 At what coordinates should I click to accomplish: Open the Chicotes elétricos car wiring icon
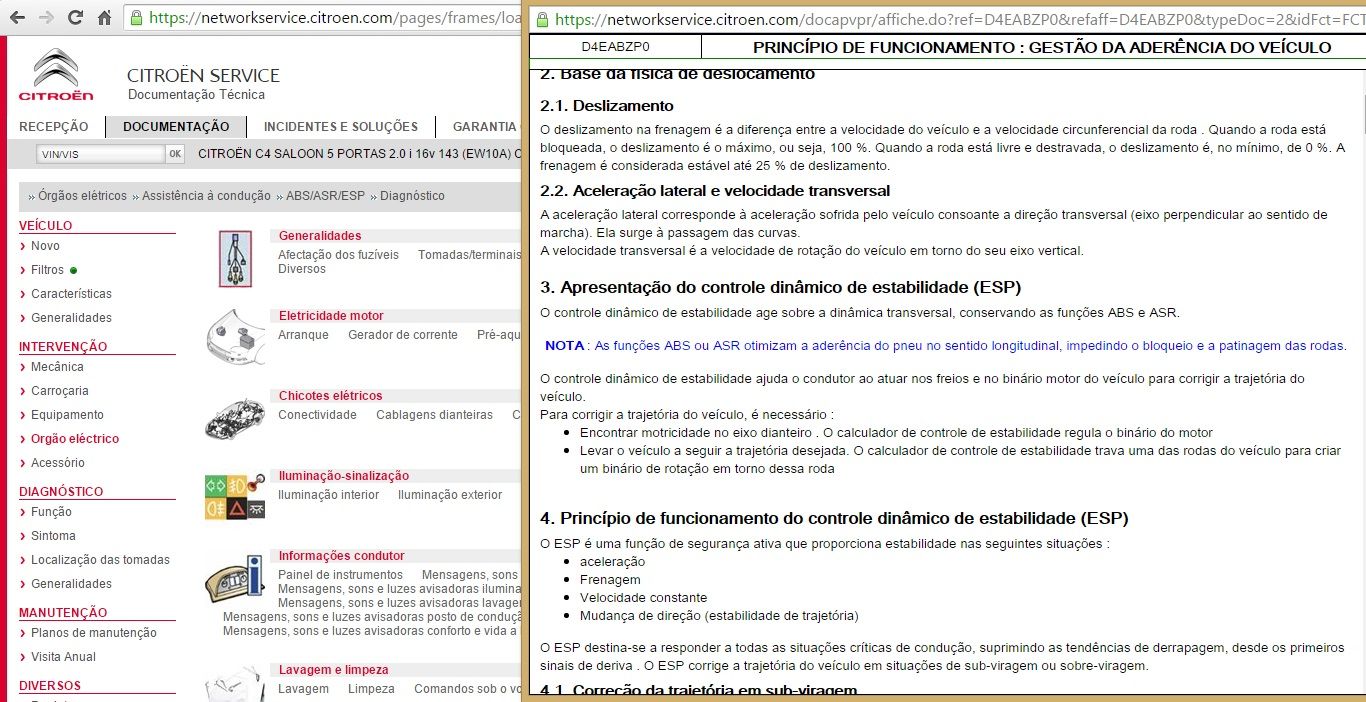[236, 416]
